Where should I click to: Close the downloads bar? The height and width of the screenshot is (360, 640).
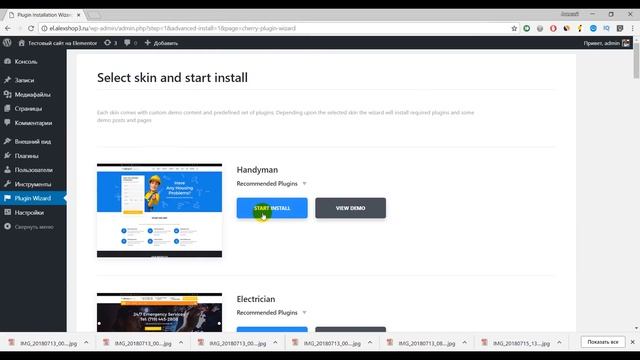click(x=632, y=342)
